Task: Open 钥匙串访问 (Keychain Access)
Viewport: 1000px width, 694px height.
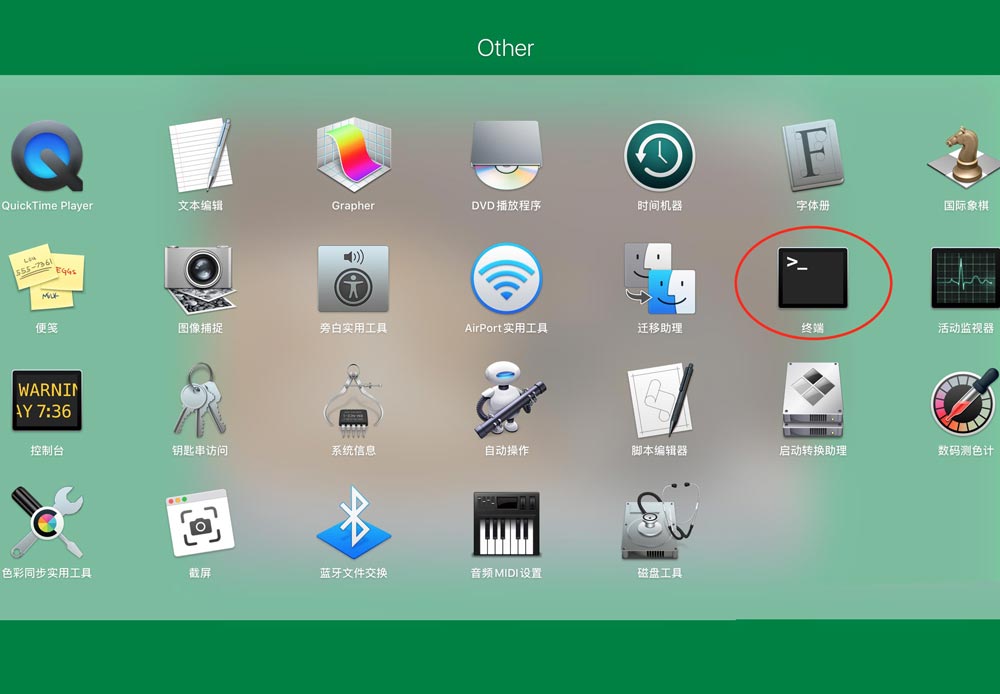Action: point(200,399)
